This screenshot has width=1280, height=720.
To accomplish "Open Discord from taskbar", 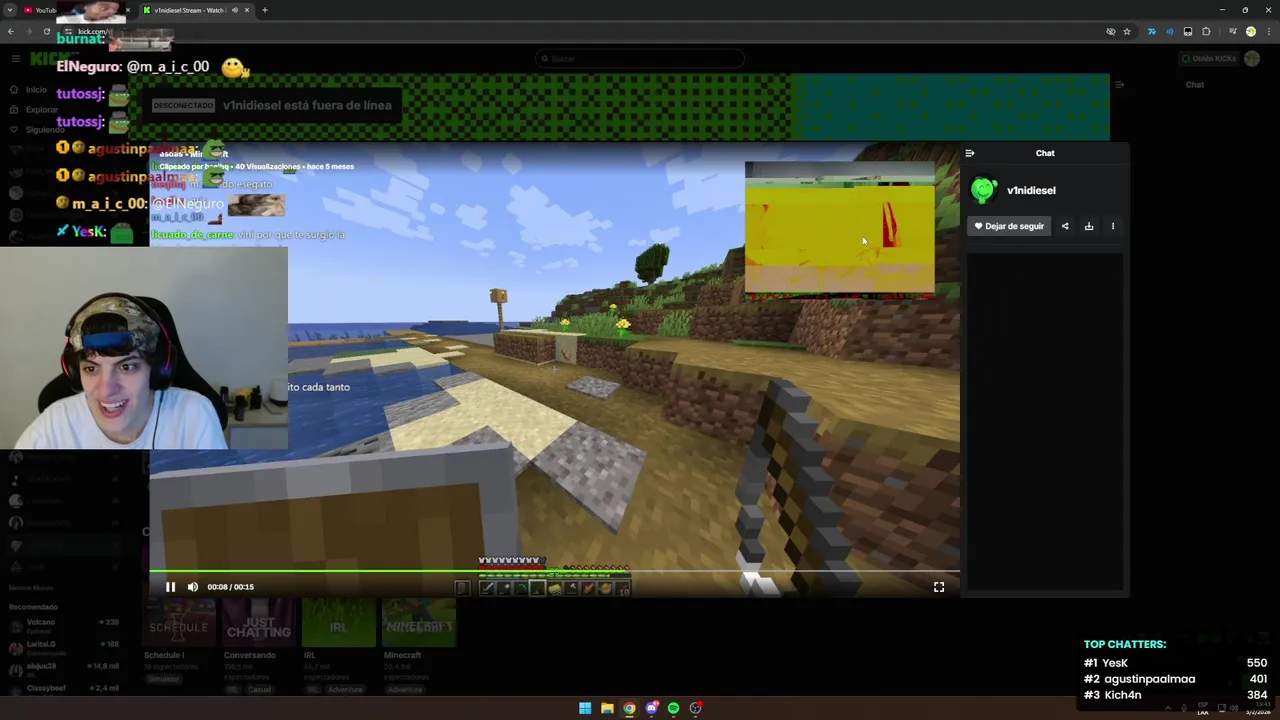I will tap(651, 708).
